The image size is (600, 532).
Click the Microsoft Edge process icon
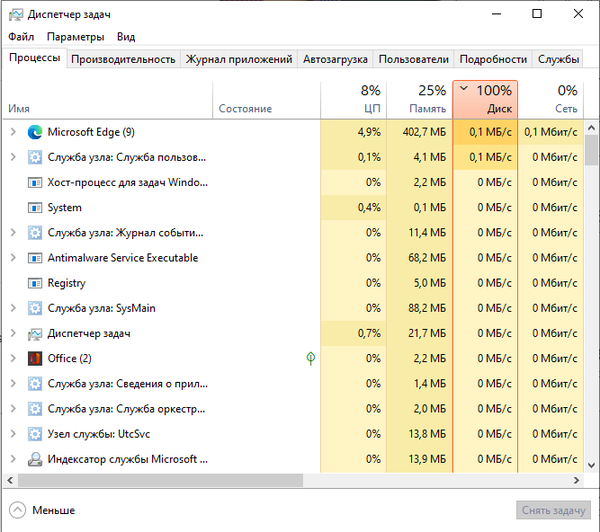35,132
